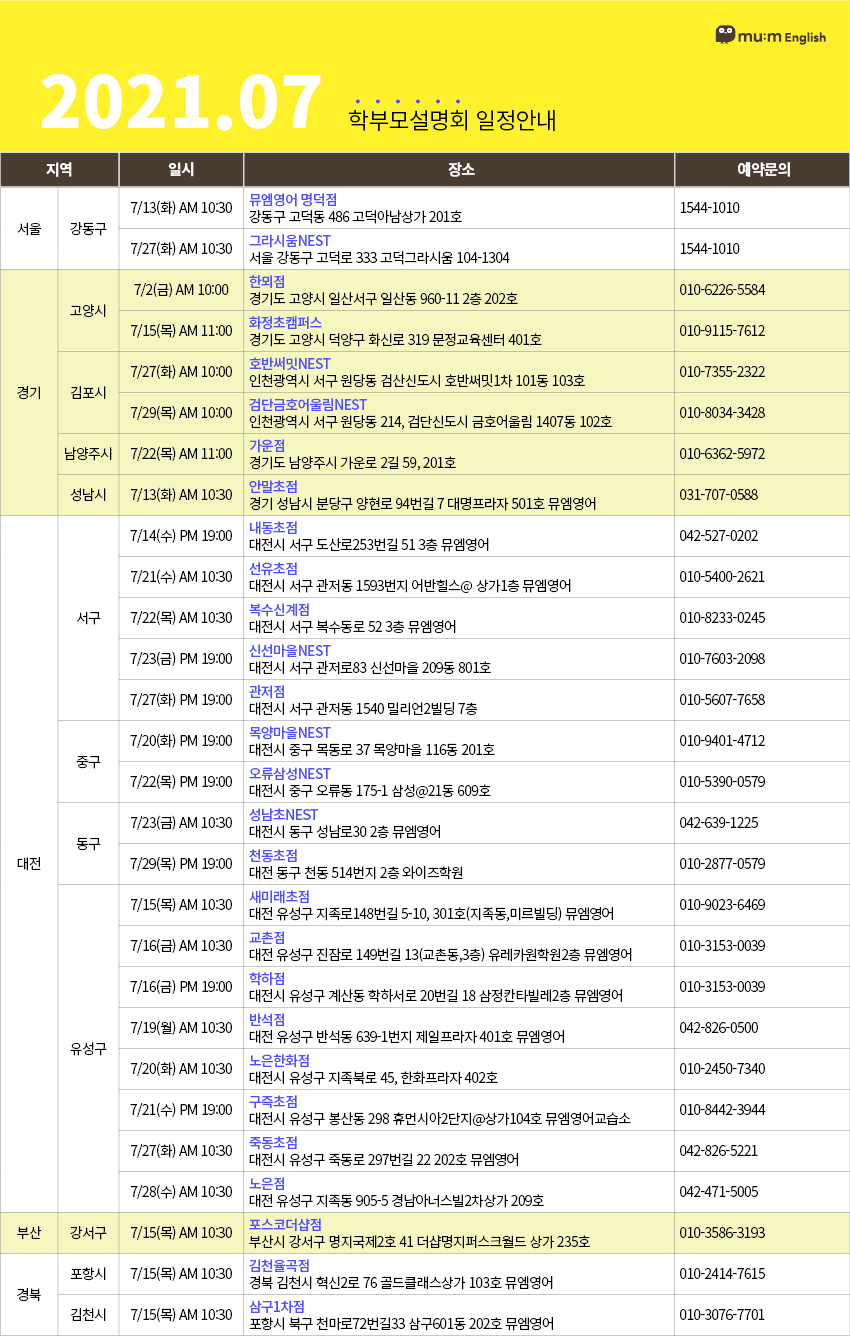The width and height of the screenshot is (850, 1336).
Task: Open the 교촌점 link
Action: [x=267, y=937]
